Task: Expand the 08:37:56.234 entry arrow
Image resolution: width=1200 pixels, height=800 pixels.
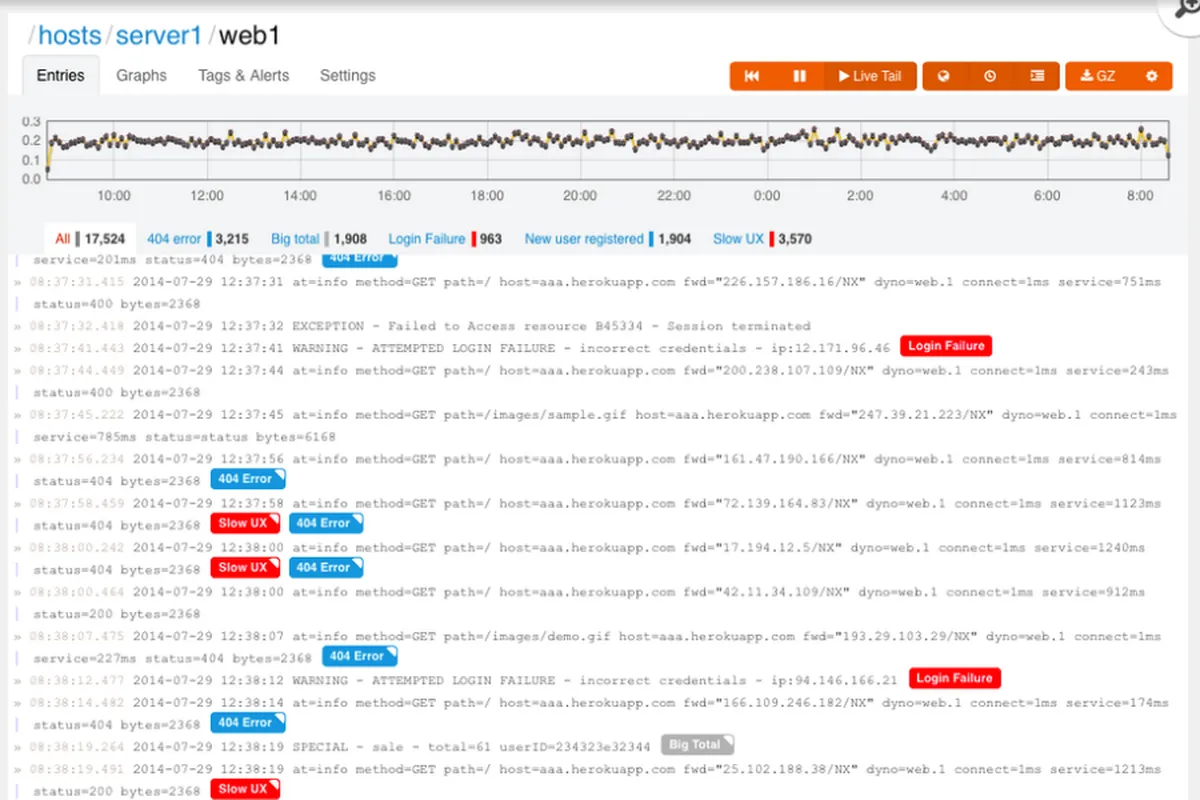Action: (17, 459)
